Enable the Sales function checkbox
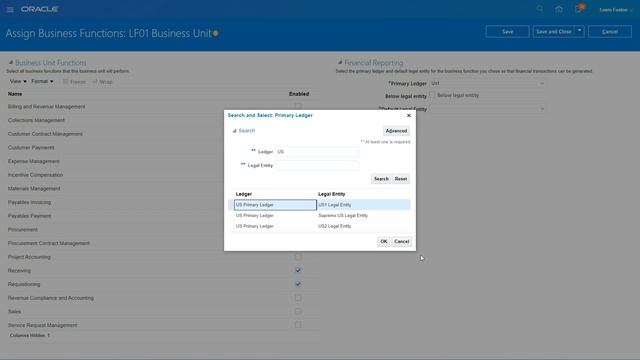The image size is (640, 360). tap(298, 311)
